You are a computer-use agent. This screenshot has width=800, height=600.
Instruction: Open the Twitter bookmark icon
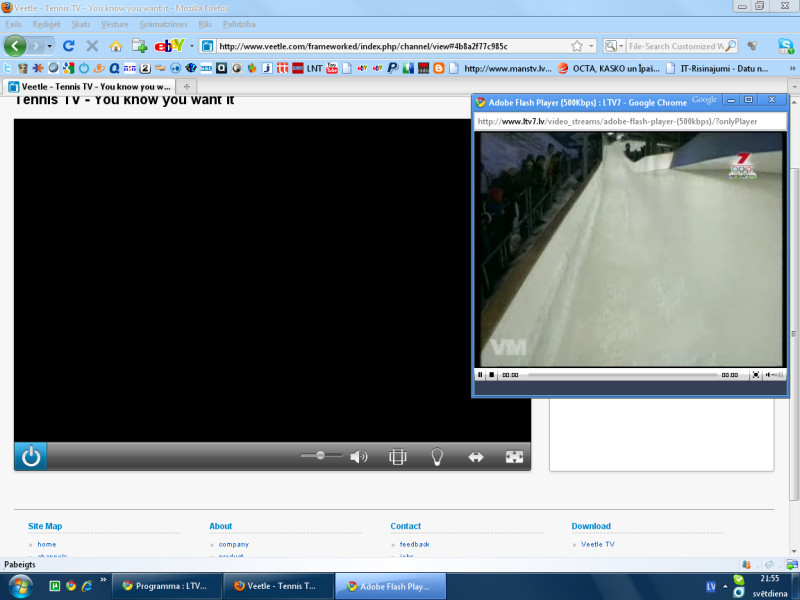(8, 68)
